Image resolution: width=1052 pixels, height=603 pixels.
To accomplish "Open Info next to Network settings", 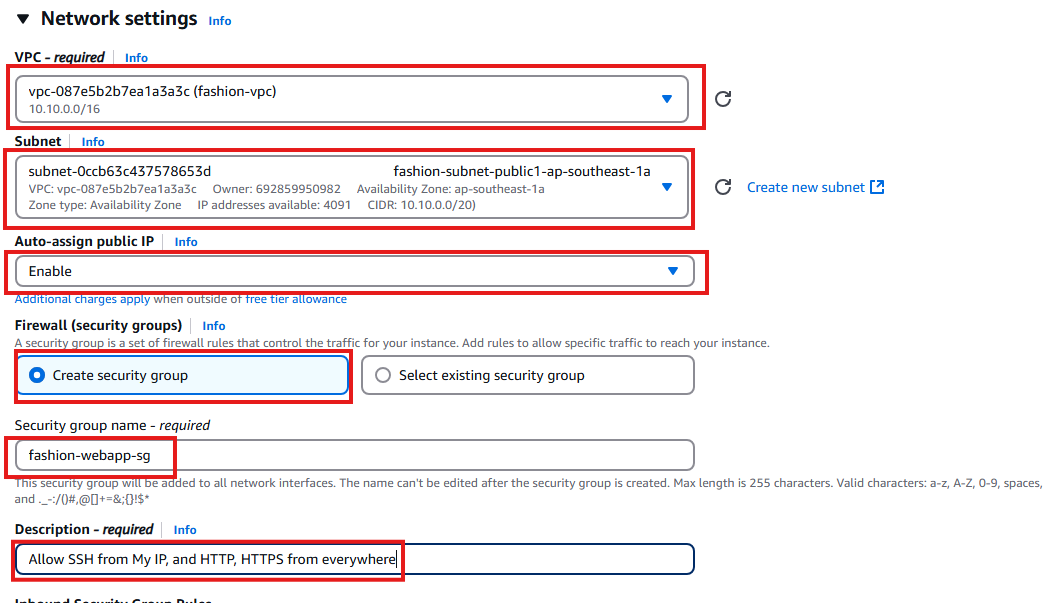I will click(x=219, y=21).
